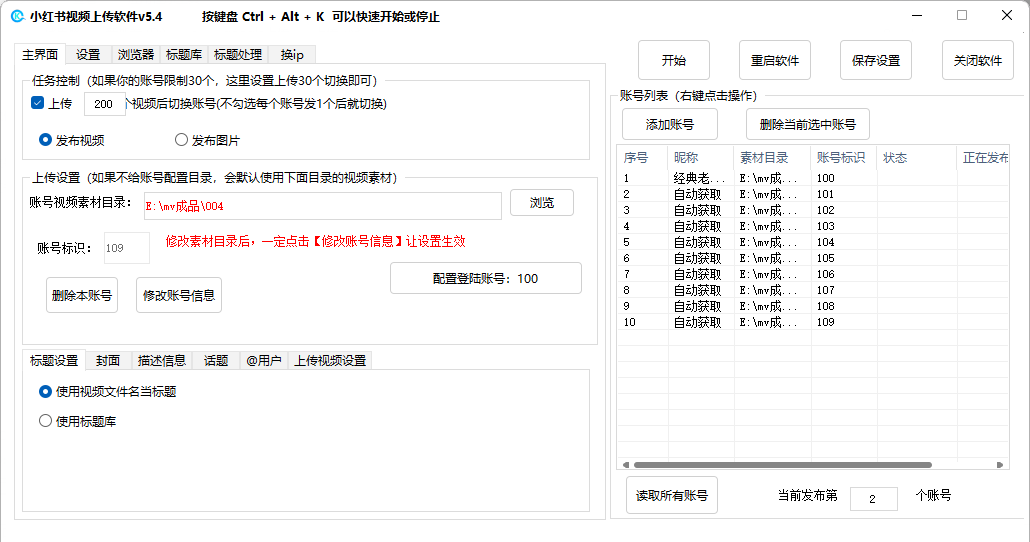Click the app logo icon in title bar

tap(17, 17)
